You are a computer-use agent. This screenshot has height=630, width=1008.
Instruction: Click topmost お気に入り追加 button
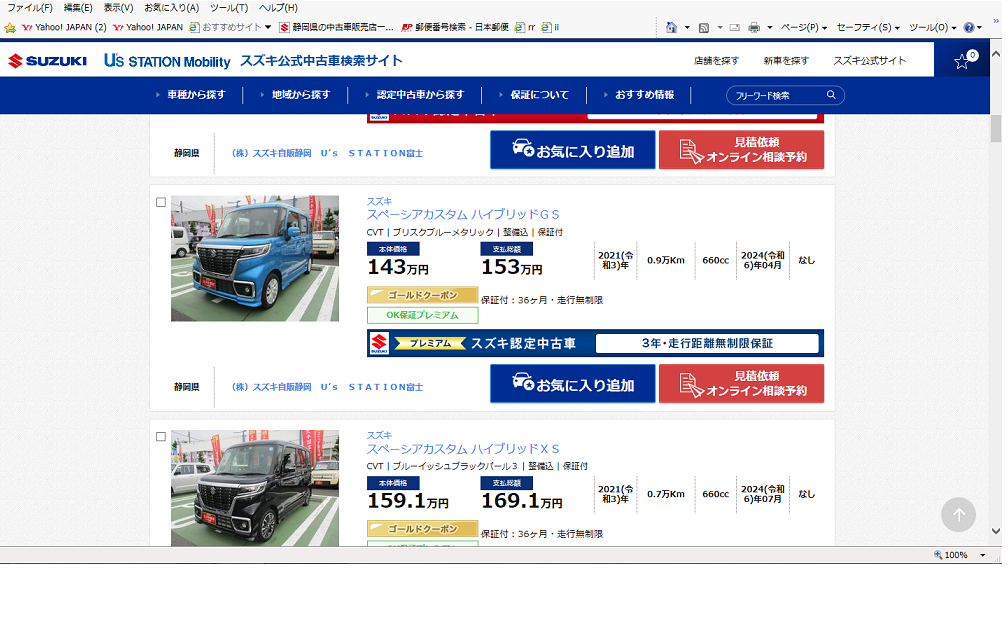[x=573, y=150]
